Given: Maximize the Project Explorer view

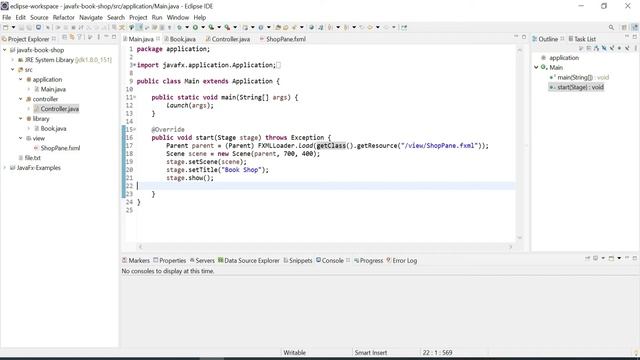Looking at the screenshot, I should [114, 37].
